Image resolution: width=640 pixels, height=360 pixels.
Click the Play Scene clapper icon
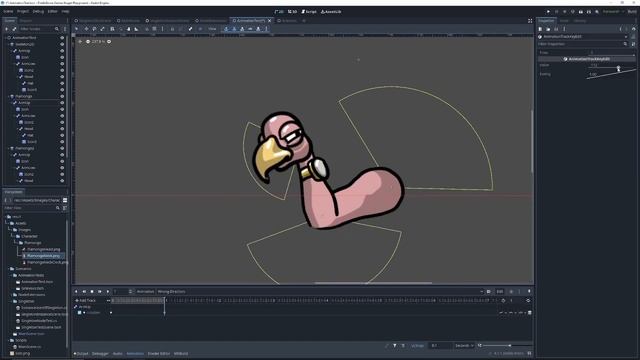coord(581,12)
